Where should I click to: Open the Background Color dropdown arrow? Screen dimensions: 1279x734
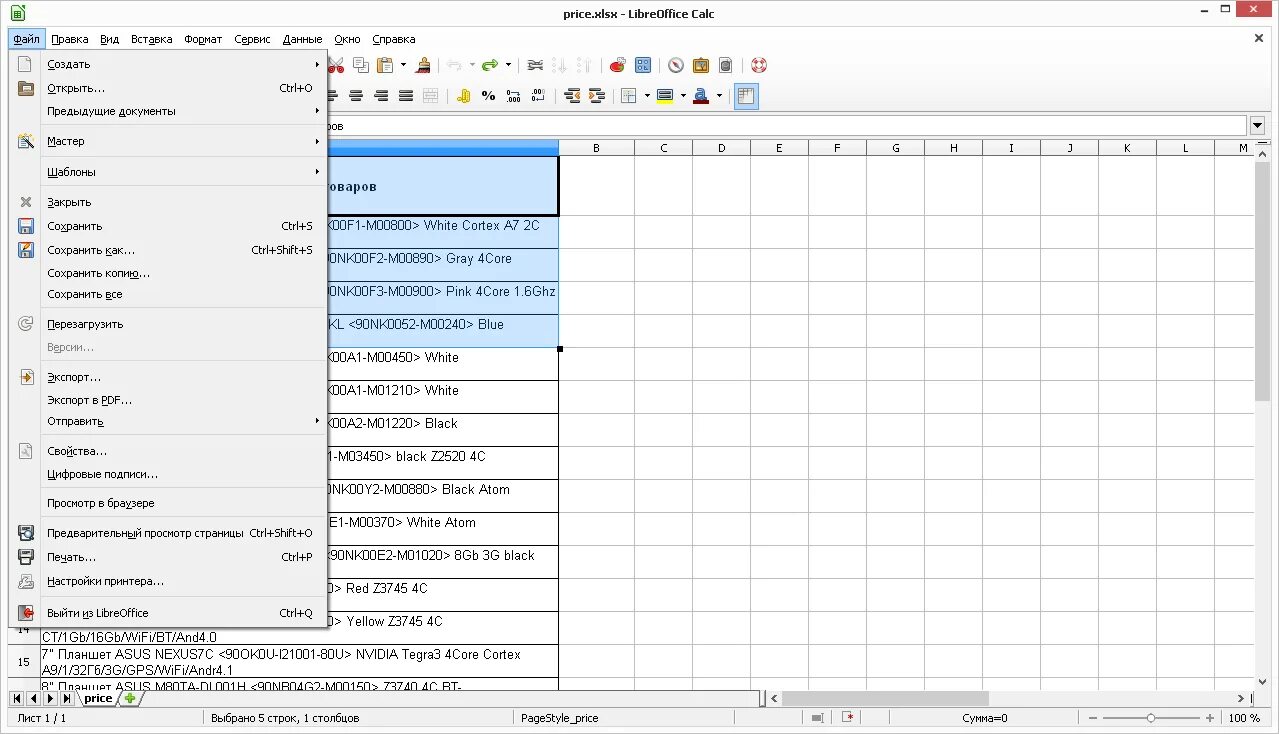[x=683, y=96]
